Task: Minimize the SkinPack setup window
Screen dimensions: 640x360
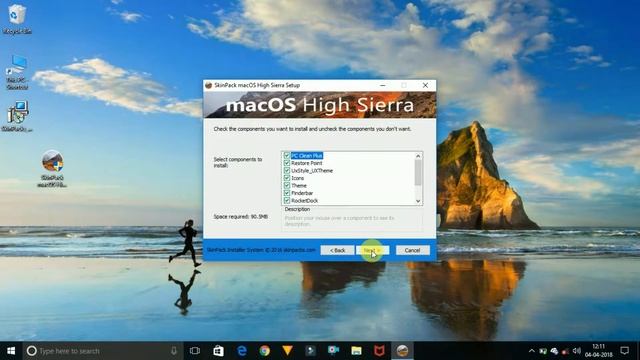Action: pos(382,85)
